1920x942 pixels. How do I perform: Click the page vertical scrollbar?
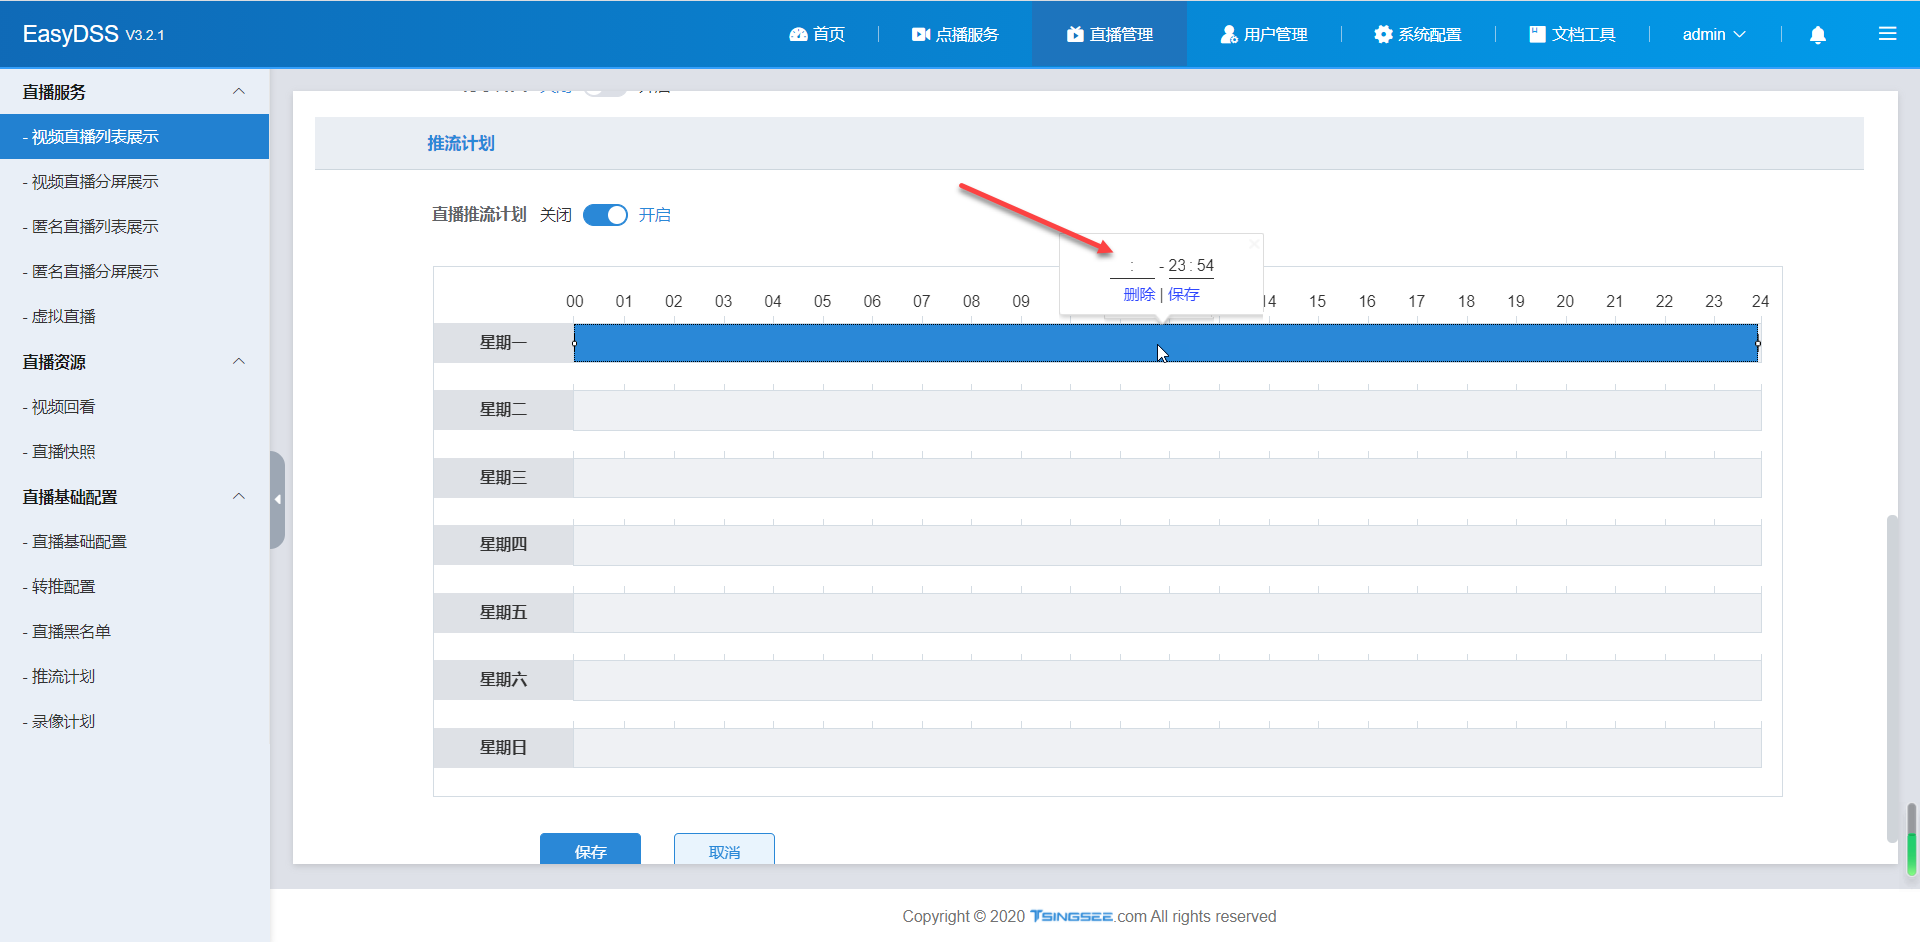pyautogui.click(x=1891, y=678)
